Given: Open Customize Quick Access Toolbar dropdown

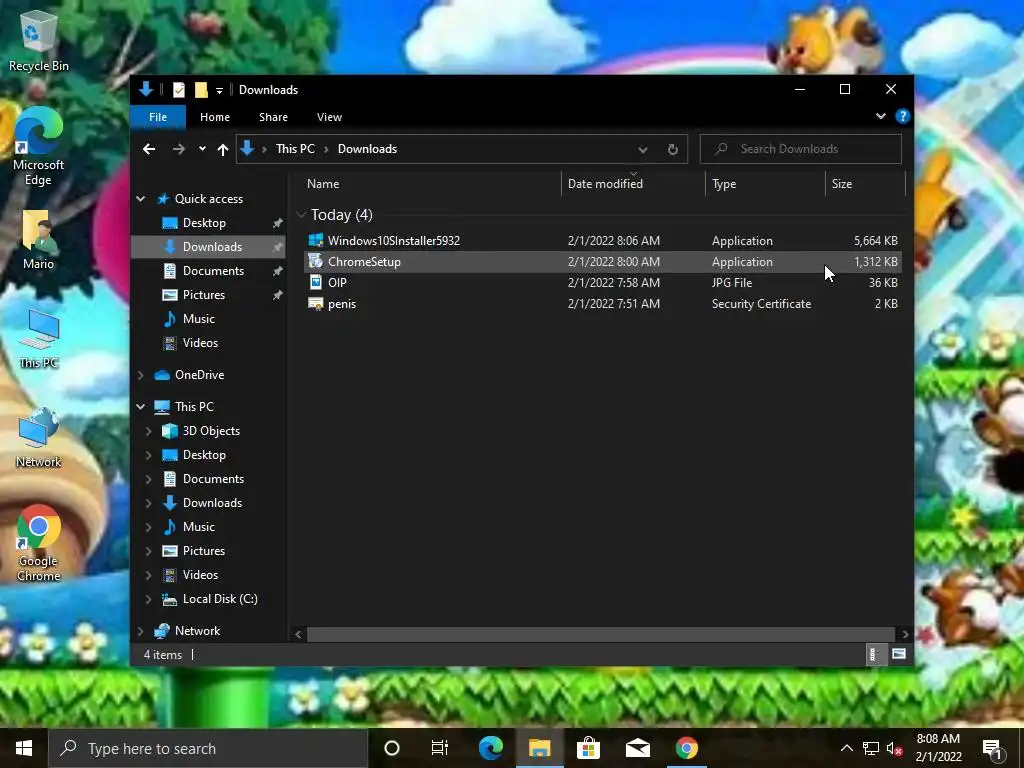Looking at the screenshot, I should pos(219,90).
